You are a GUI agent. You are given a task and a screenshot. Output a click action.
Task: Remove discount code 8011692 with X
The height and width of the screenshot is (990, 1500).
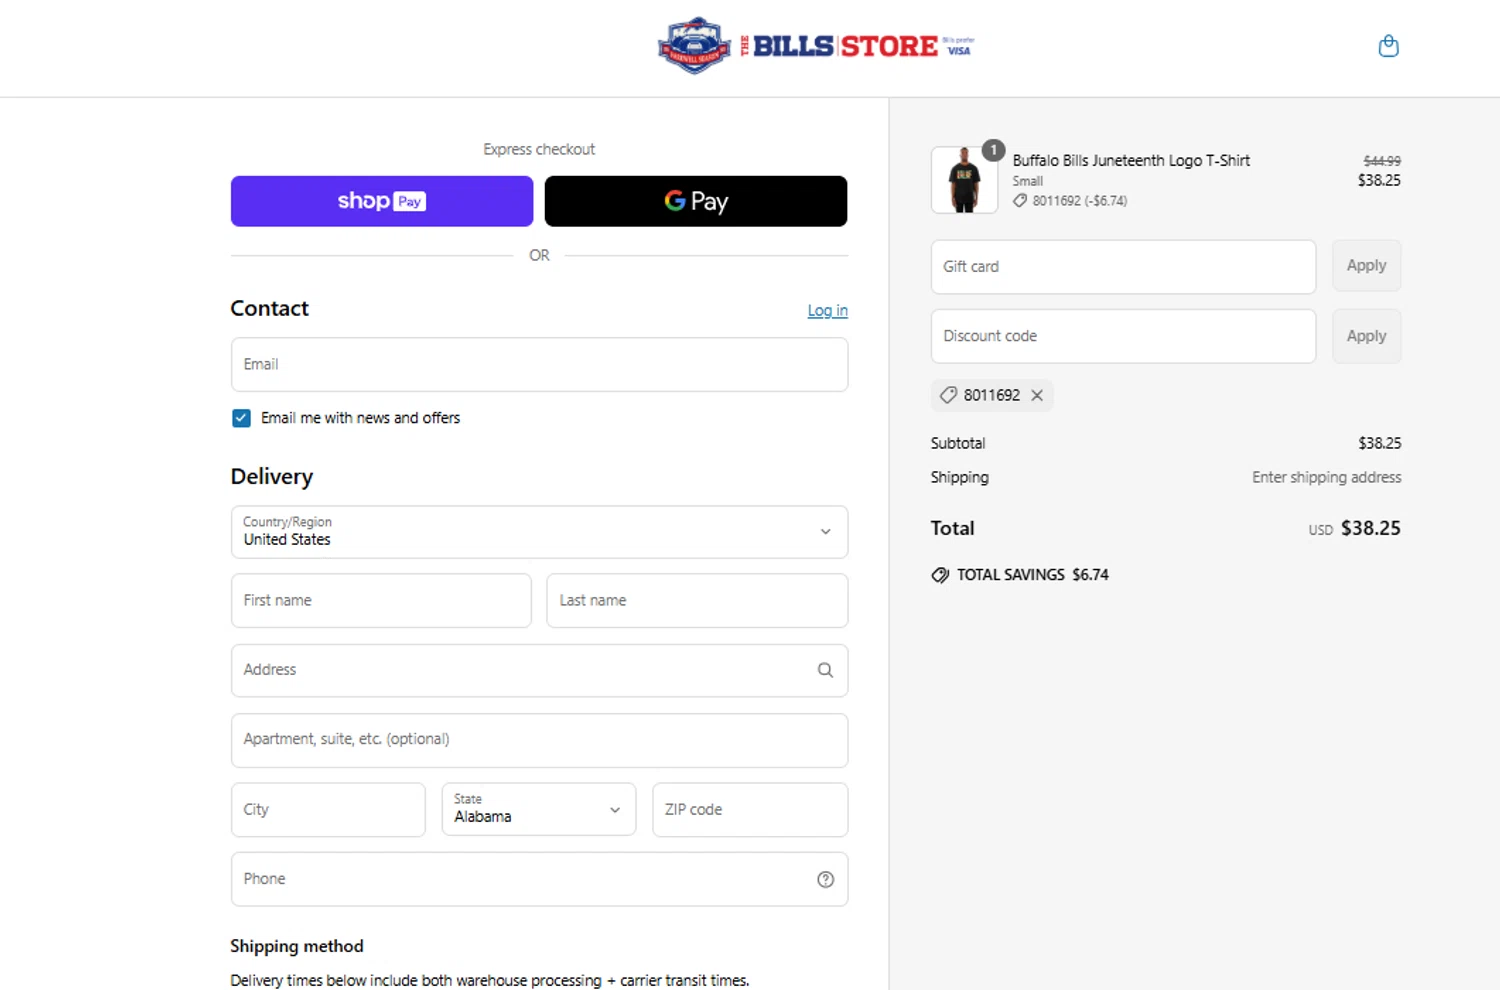[x=1037, y=395]
